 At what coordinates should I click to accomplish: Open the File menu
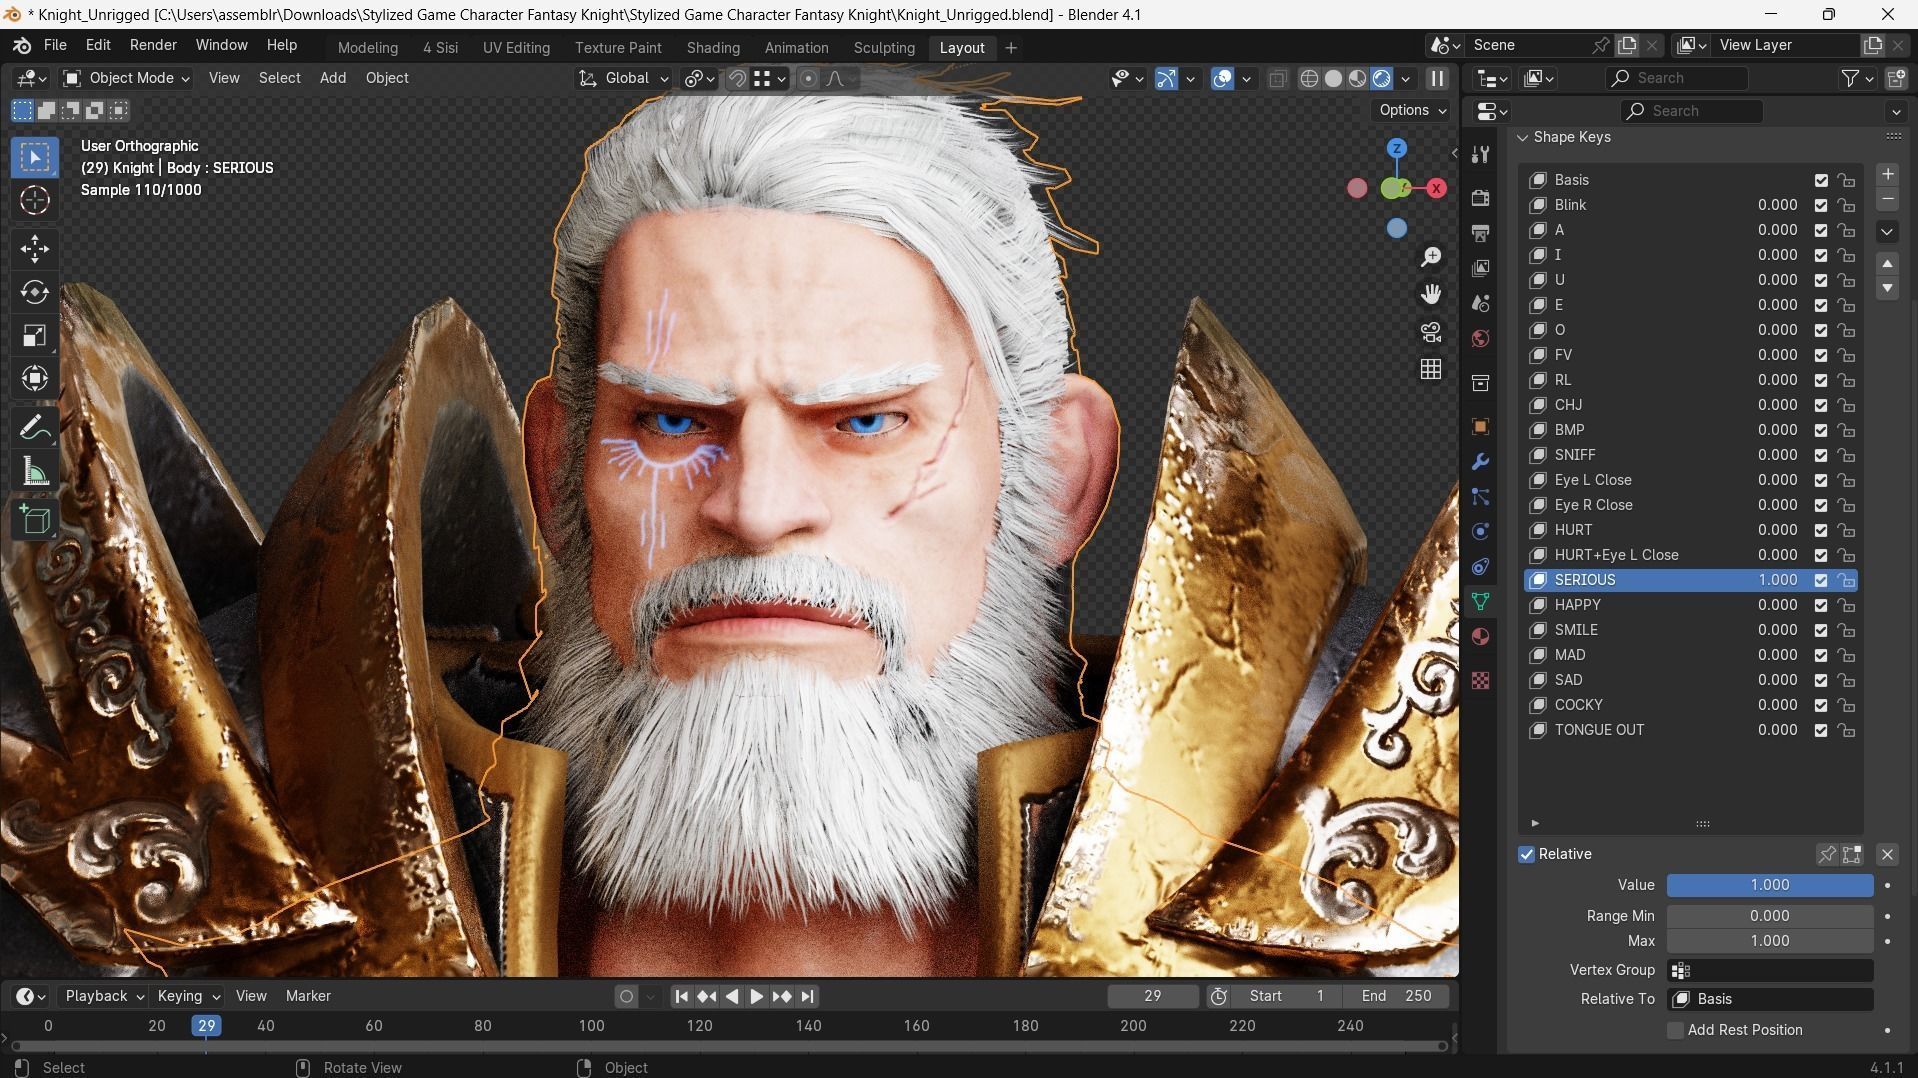coord(55,45)
